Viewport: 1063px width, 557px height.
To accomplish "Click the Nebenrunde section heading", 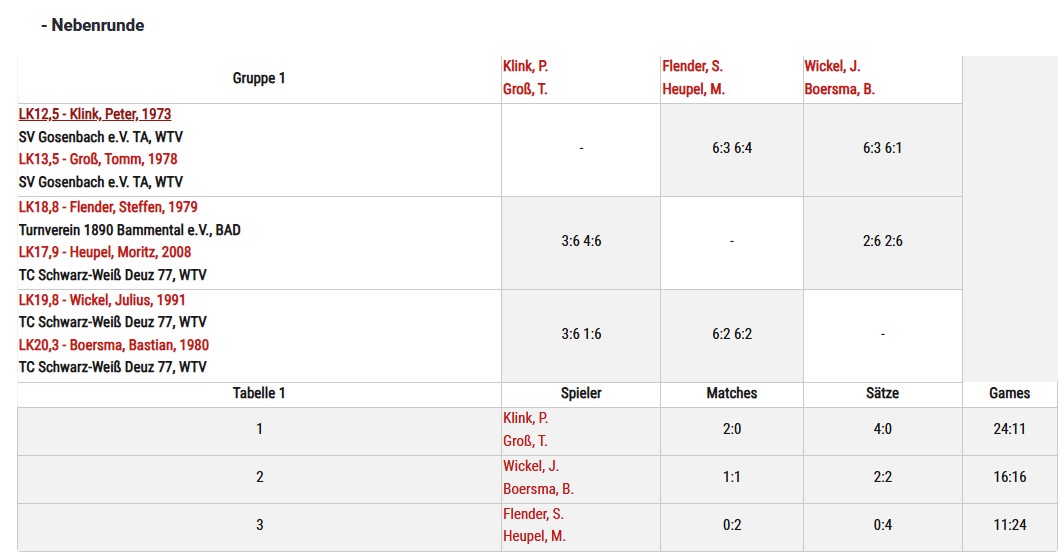I will (93, 25).
